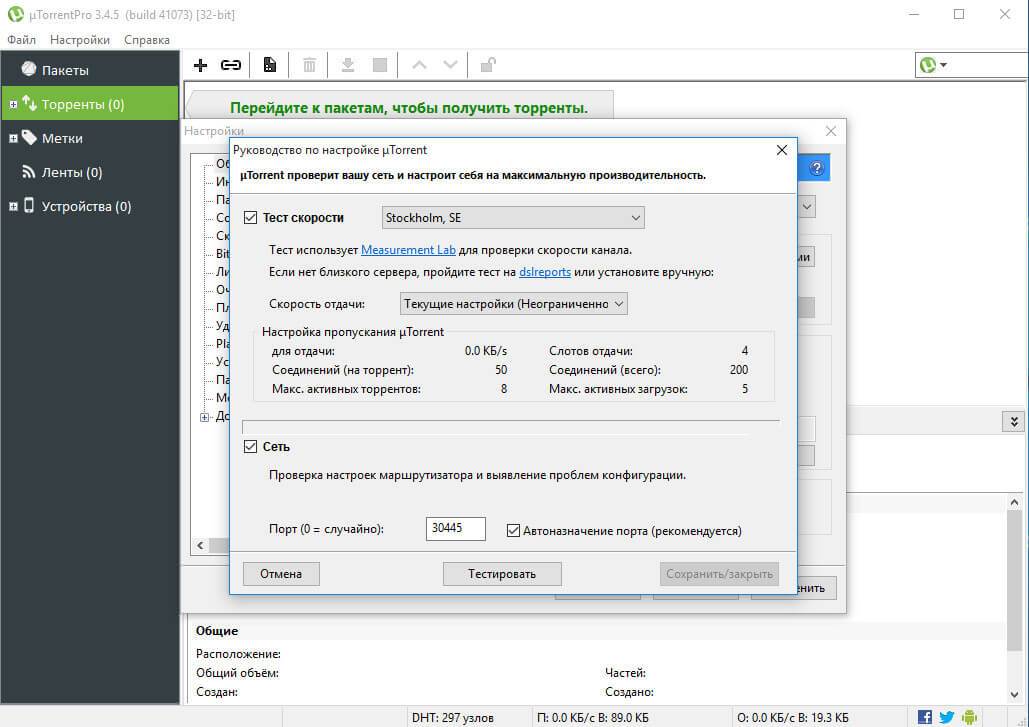Open the Скорость отдачи dropdown
The height and width of the screenshot is (727, 1029).
[514, 304]
